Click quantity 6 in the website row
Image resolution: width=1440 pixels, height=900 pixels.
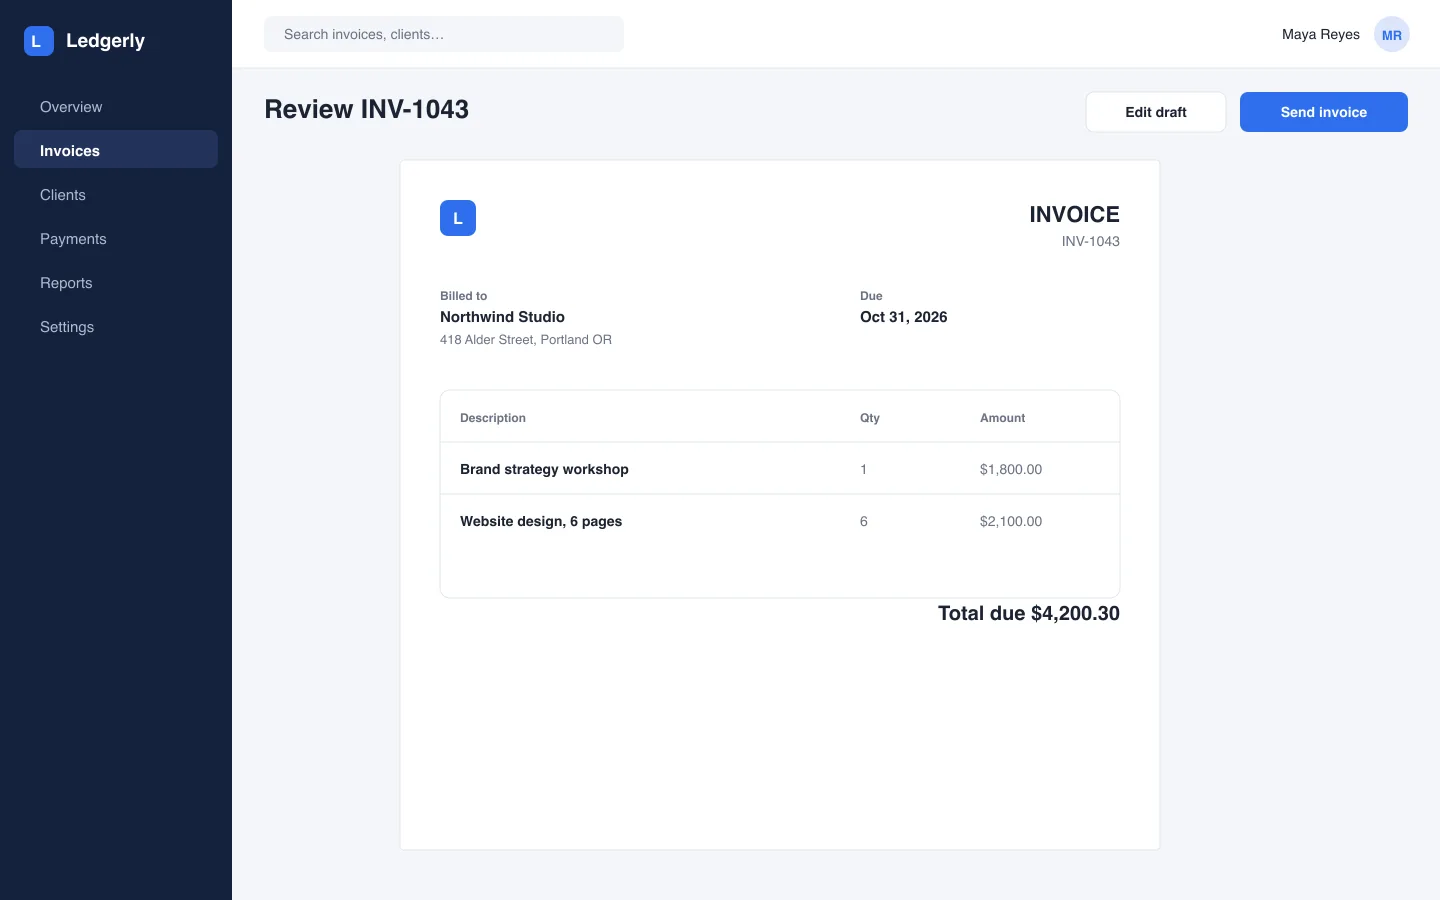pos(864,521)
